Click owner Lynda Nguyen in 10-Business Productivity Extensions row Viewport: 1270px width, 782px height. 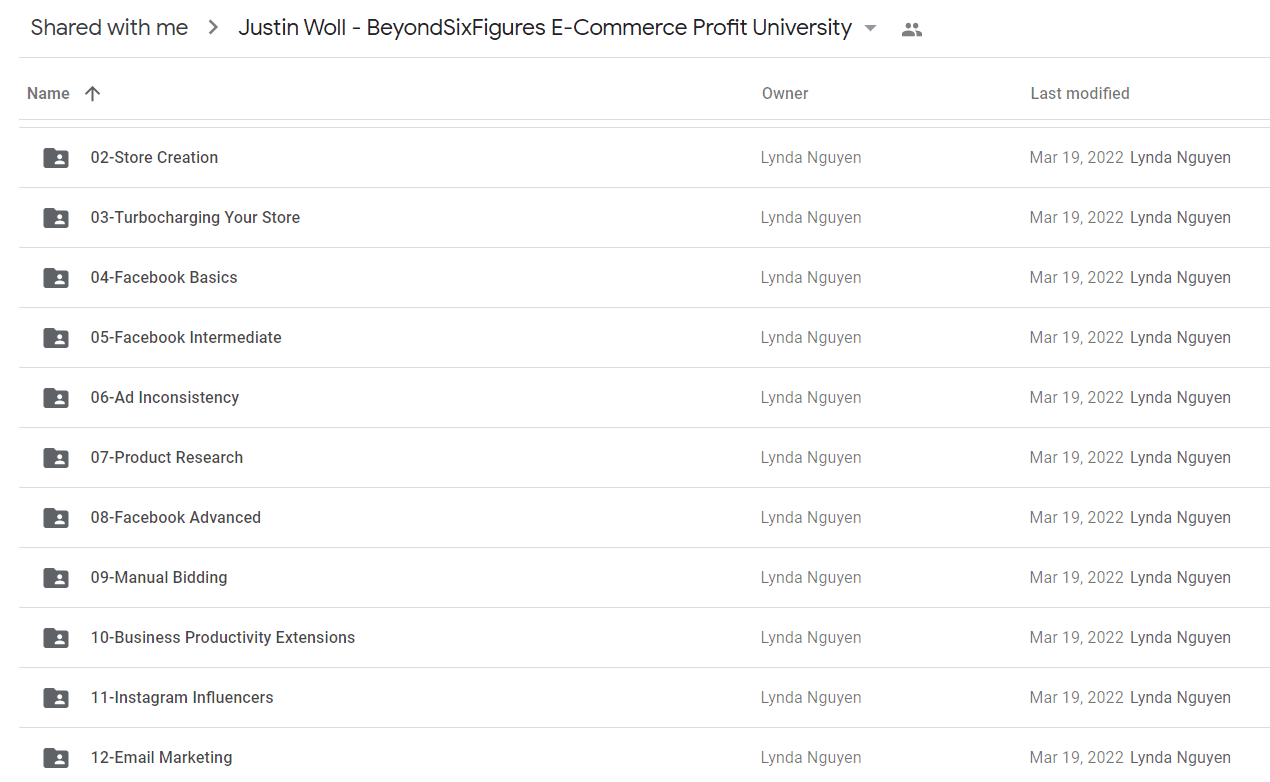(811, 638)
